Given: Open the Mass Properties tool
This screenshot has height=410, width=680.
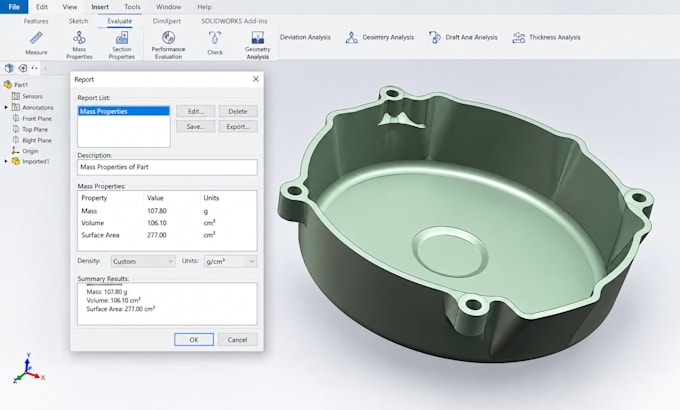Looking at the screenshot, I should tap(79, 45).
